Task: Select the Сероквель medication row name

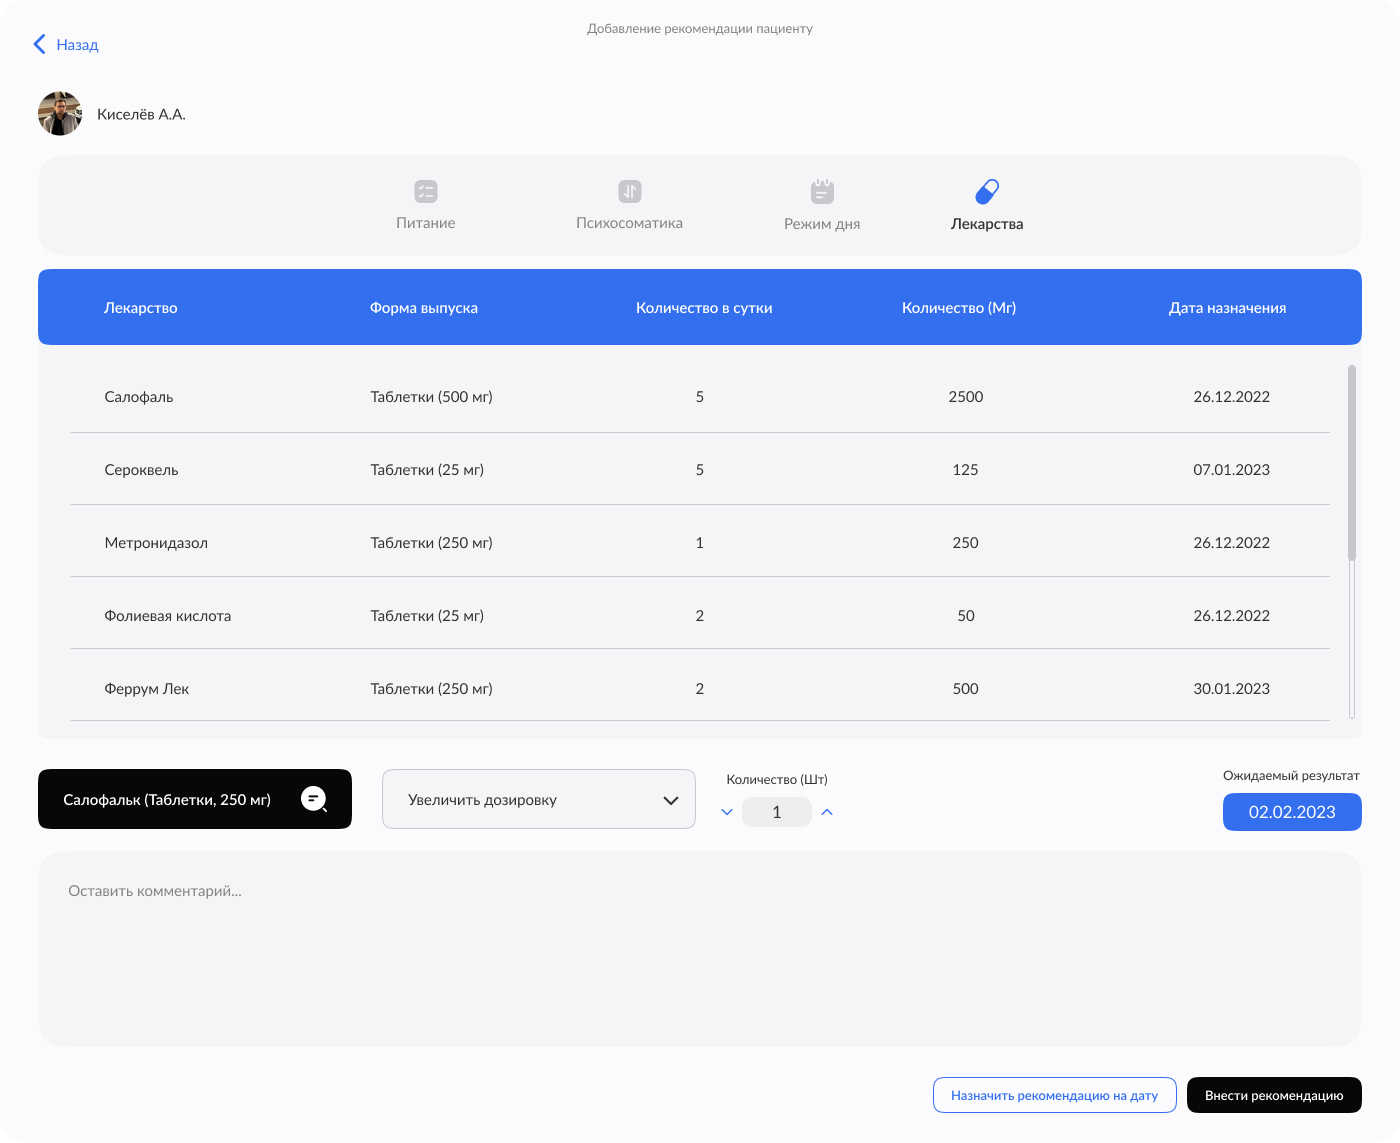Action: [x=141, y=470]
